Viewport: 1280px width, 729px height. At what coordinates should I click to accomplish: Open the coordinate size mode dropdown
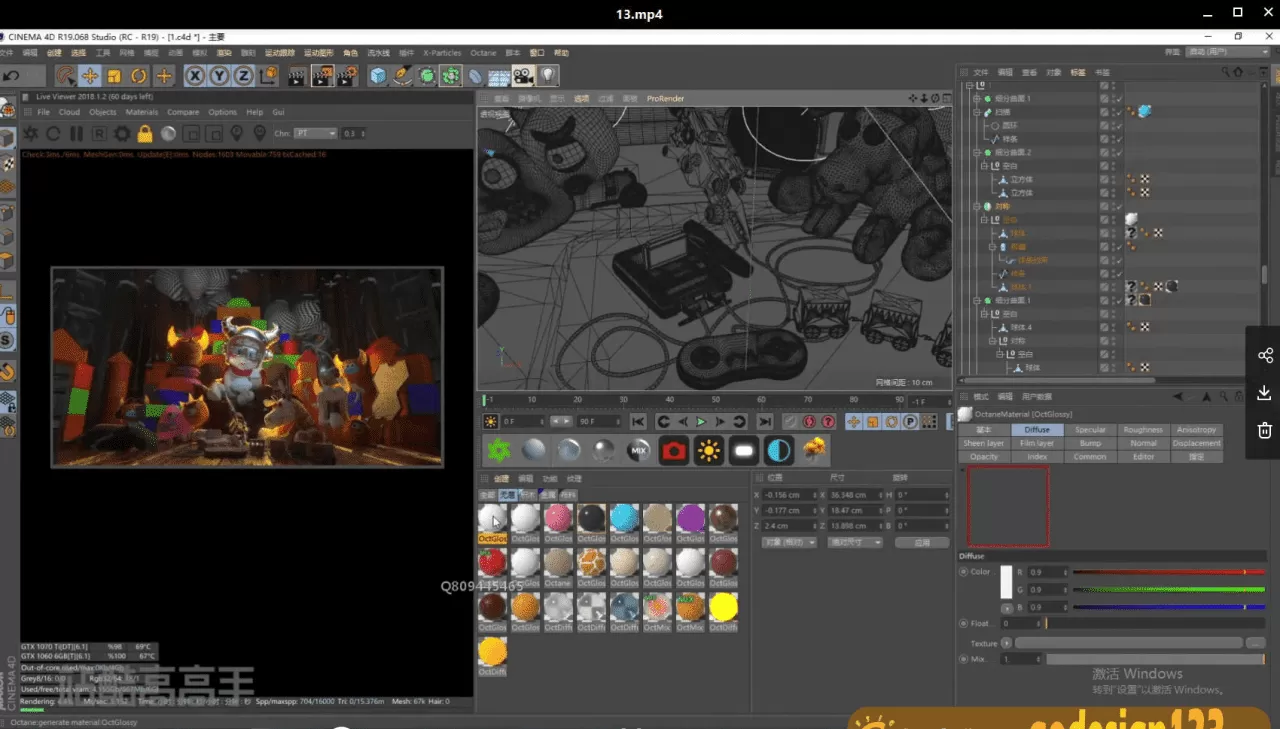pyautogui.click(x=855, y=542)
